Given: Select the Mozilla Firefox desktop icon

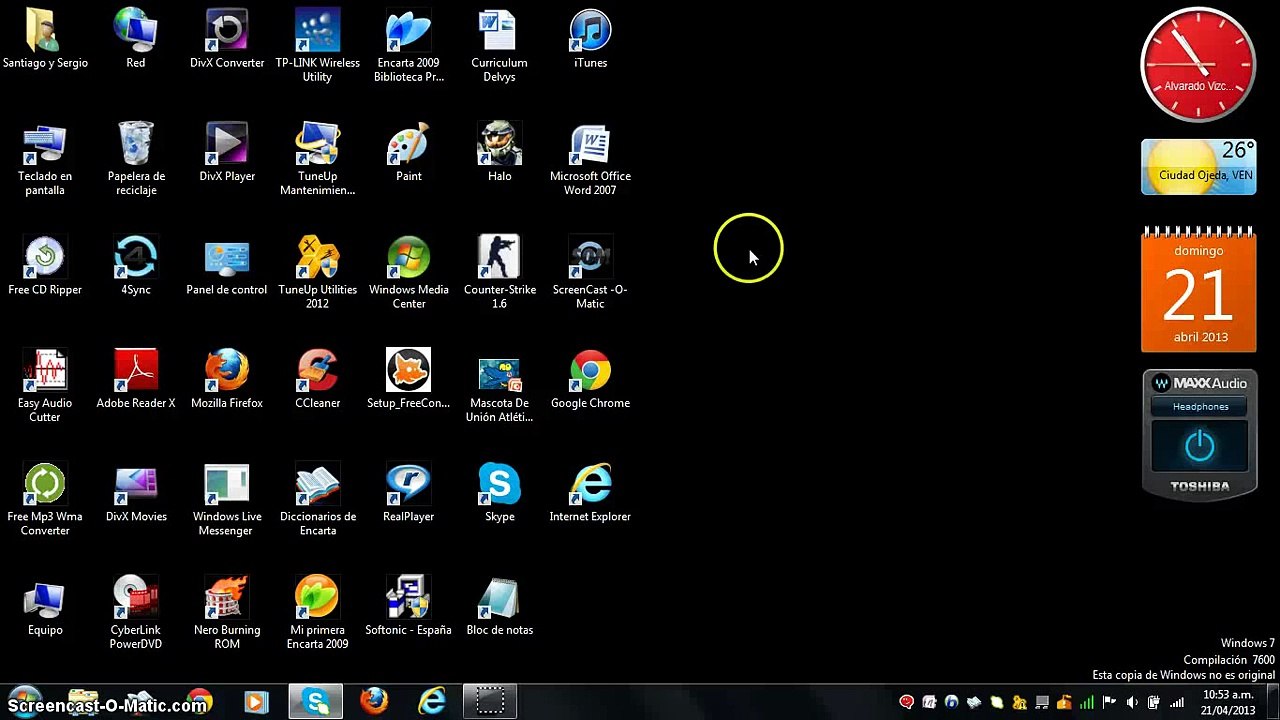Looking at the screenshot, I should 227,380.
